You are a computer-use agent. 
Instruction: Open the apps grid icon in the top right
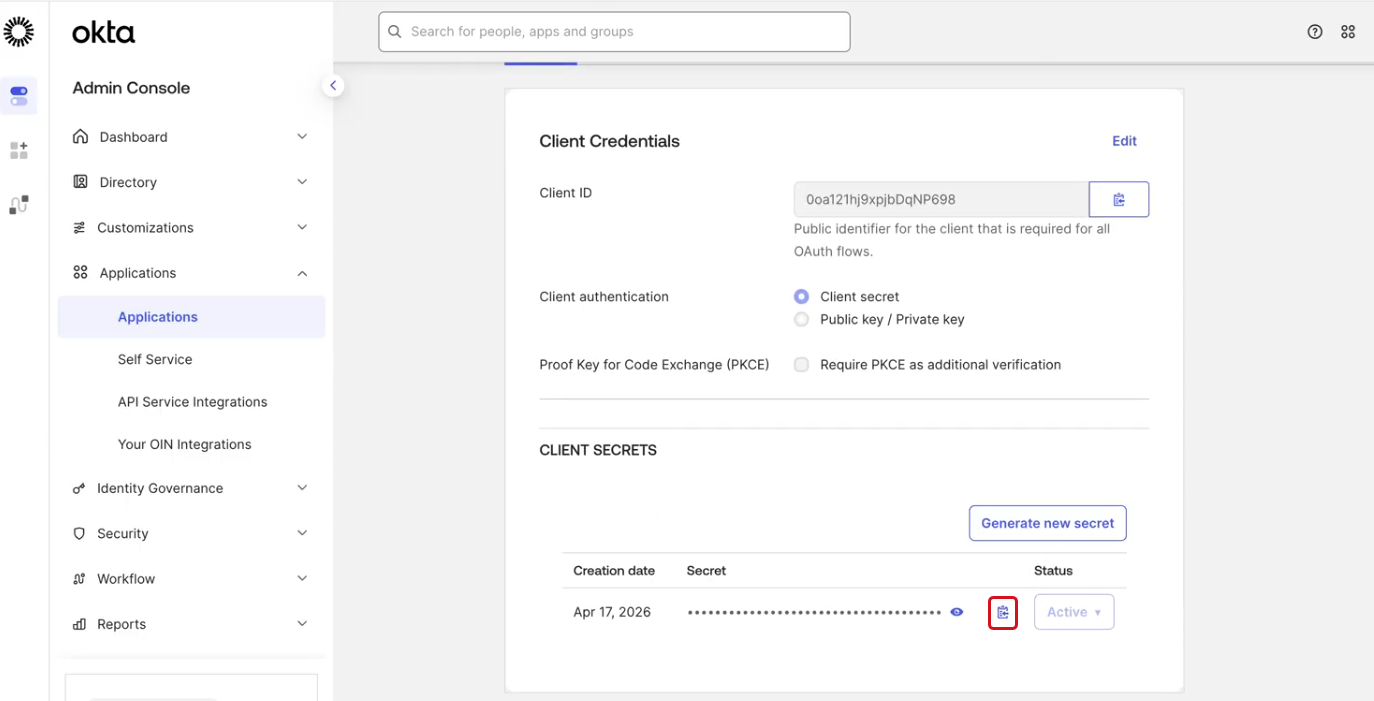1348,32
